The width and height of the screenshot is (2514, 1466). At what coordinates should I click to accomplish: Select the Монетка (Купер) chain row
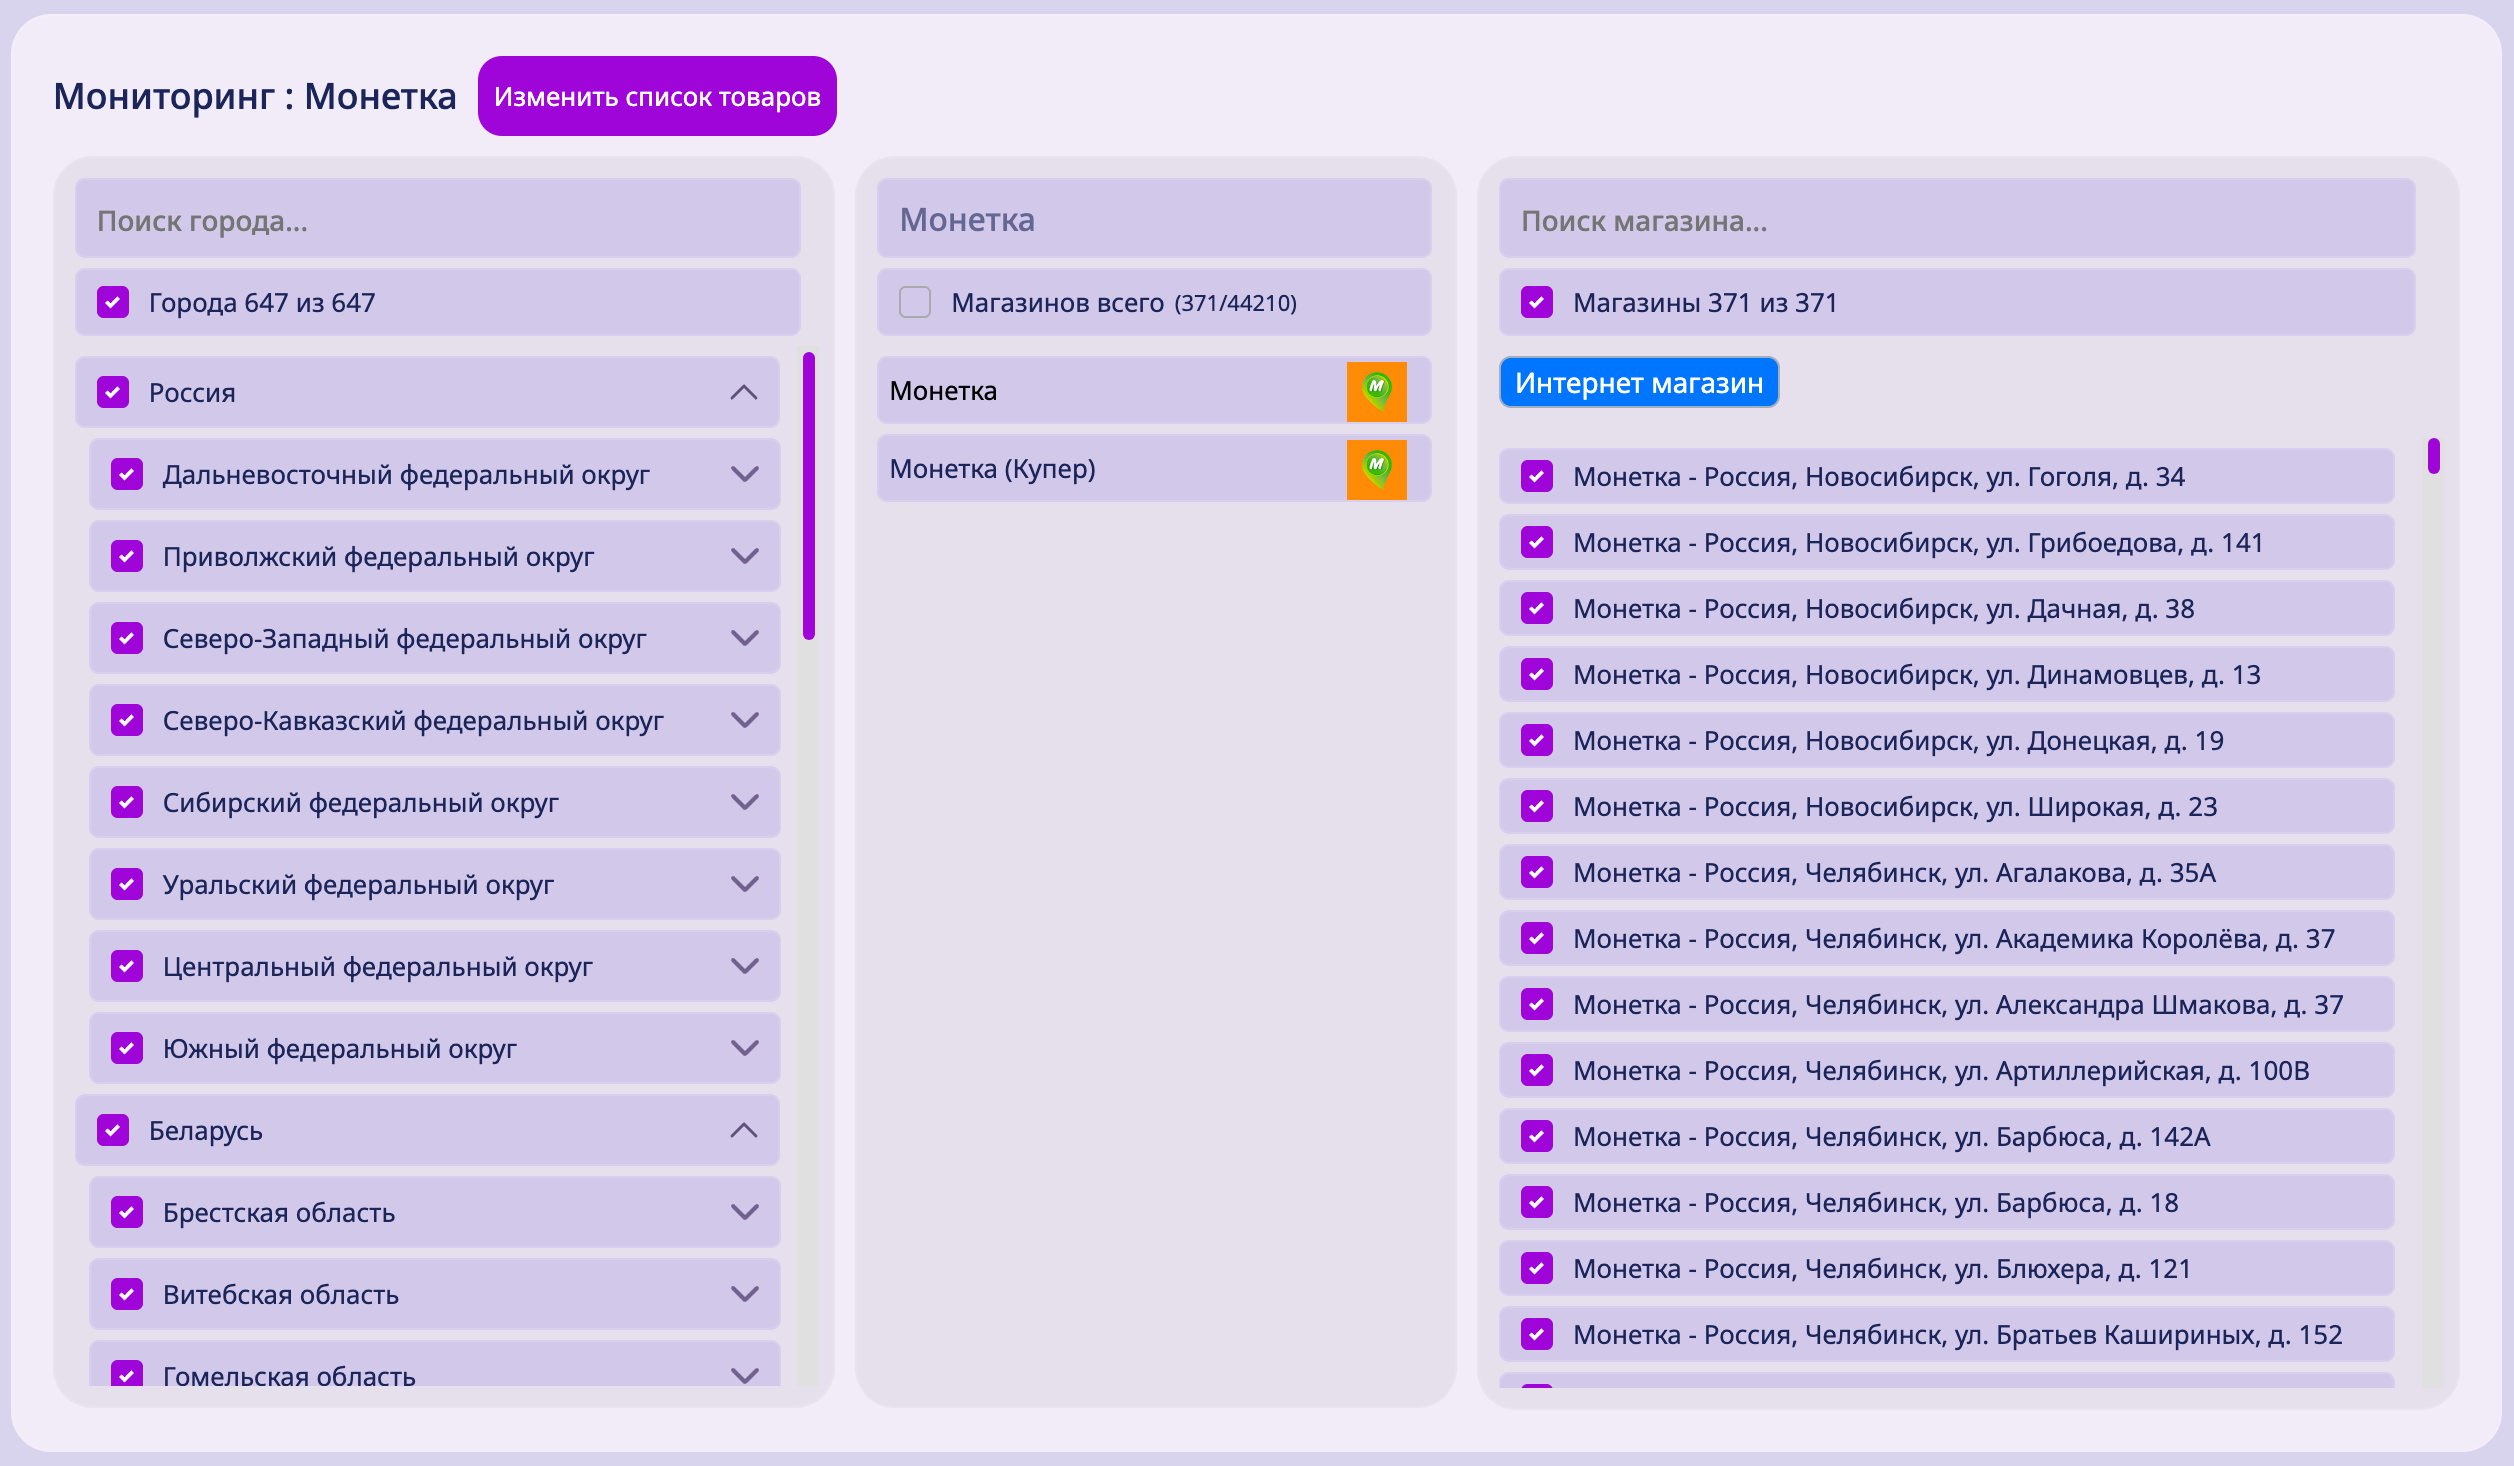click(x=1154, y=469)
